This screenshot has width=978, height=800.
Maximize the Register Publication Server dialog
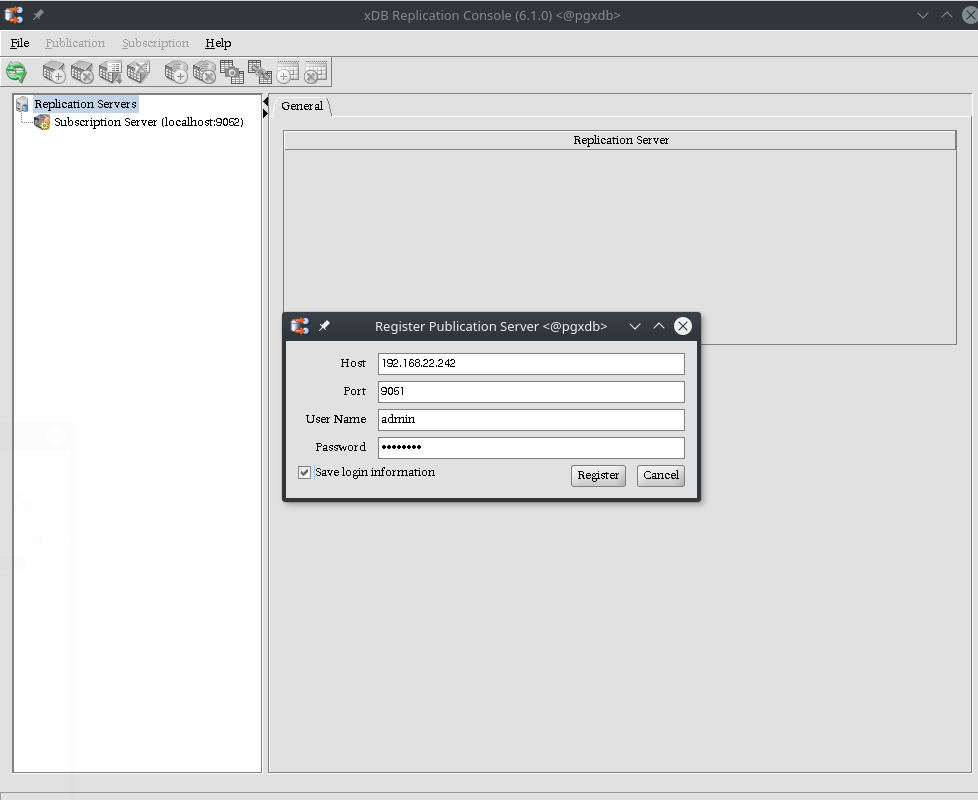click(659, 326)
